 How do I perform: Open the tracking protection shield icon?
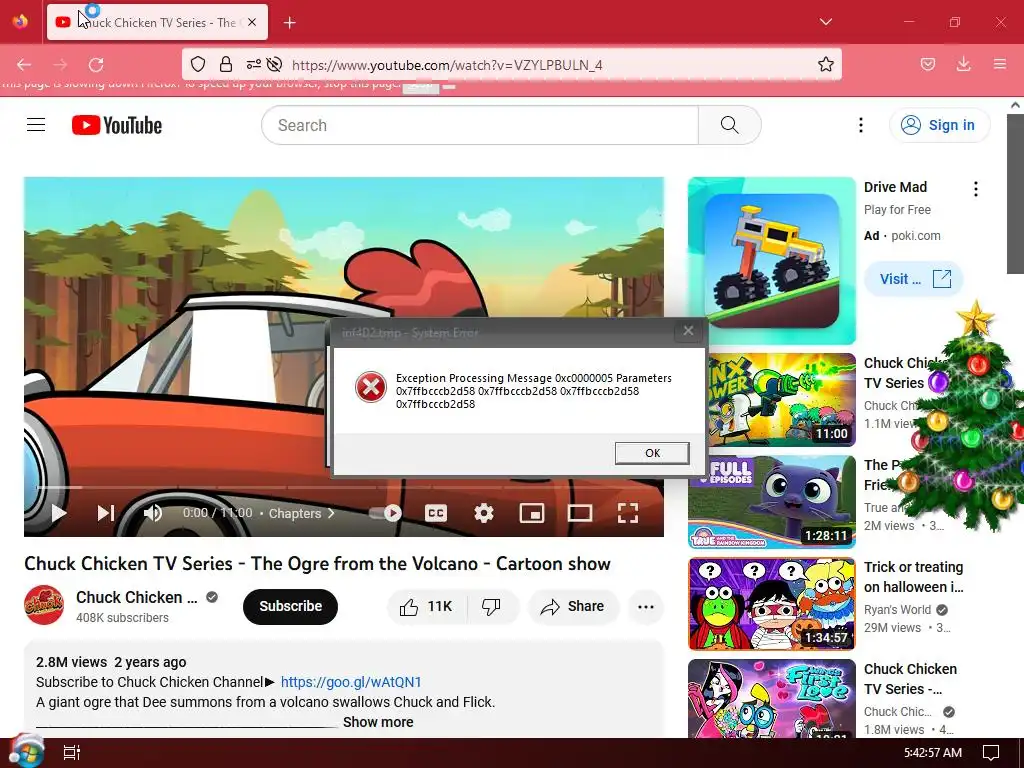click(198, 64)
